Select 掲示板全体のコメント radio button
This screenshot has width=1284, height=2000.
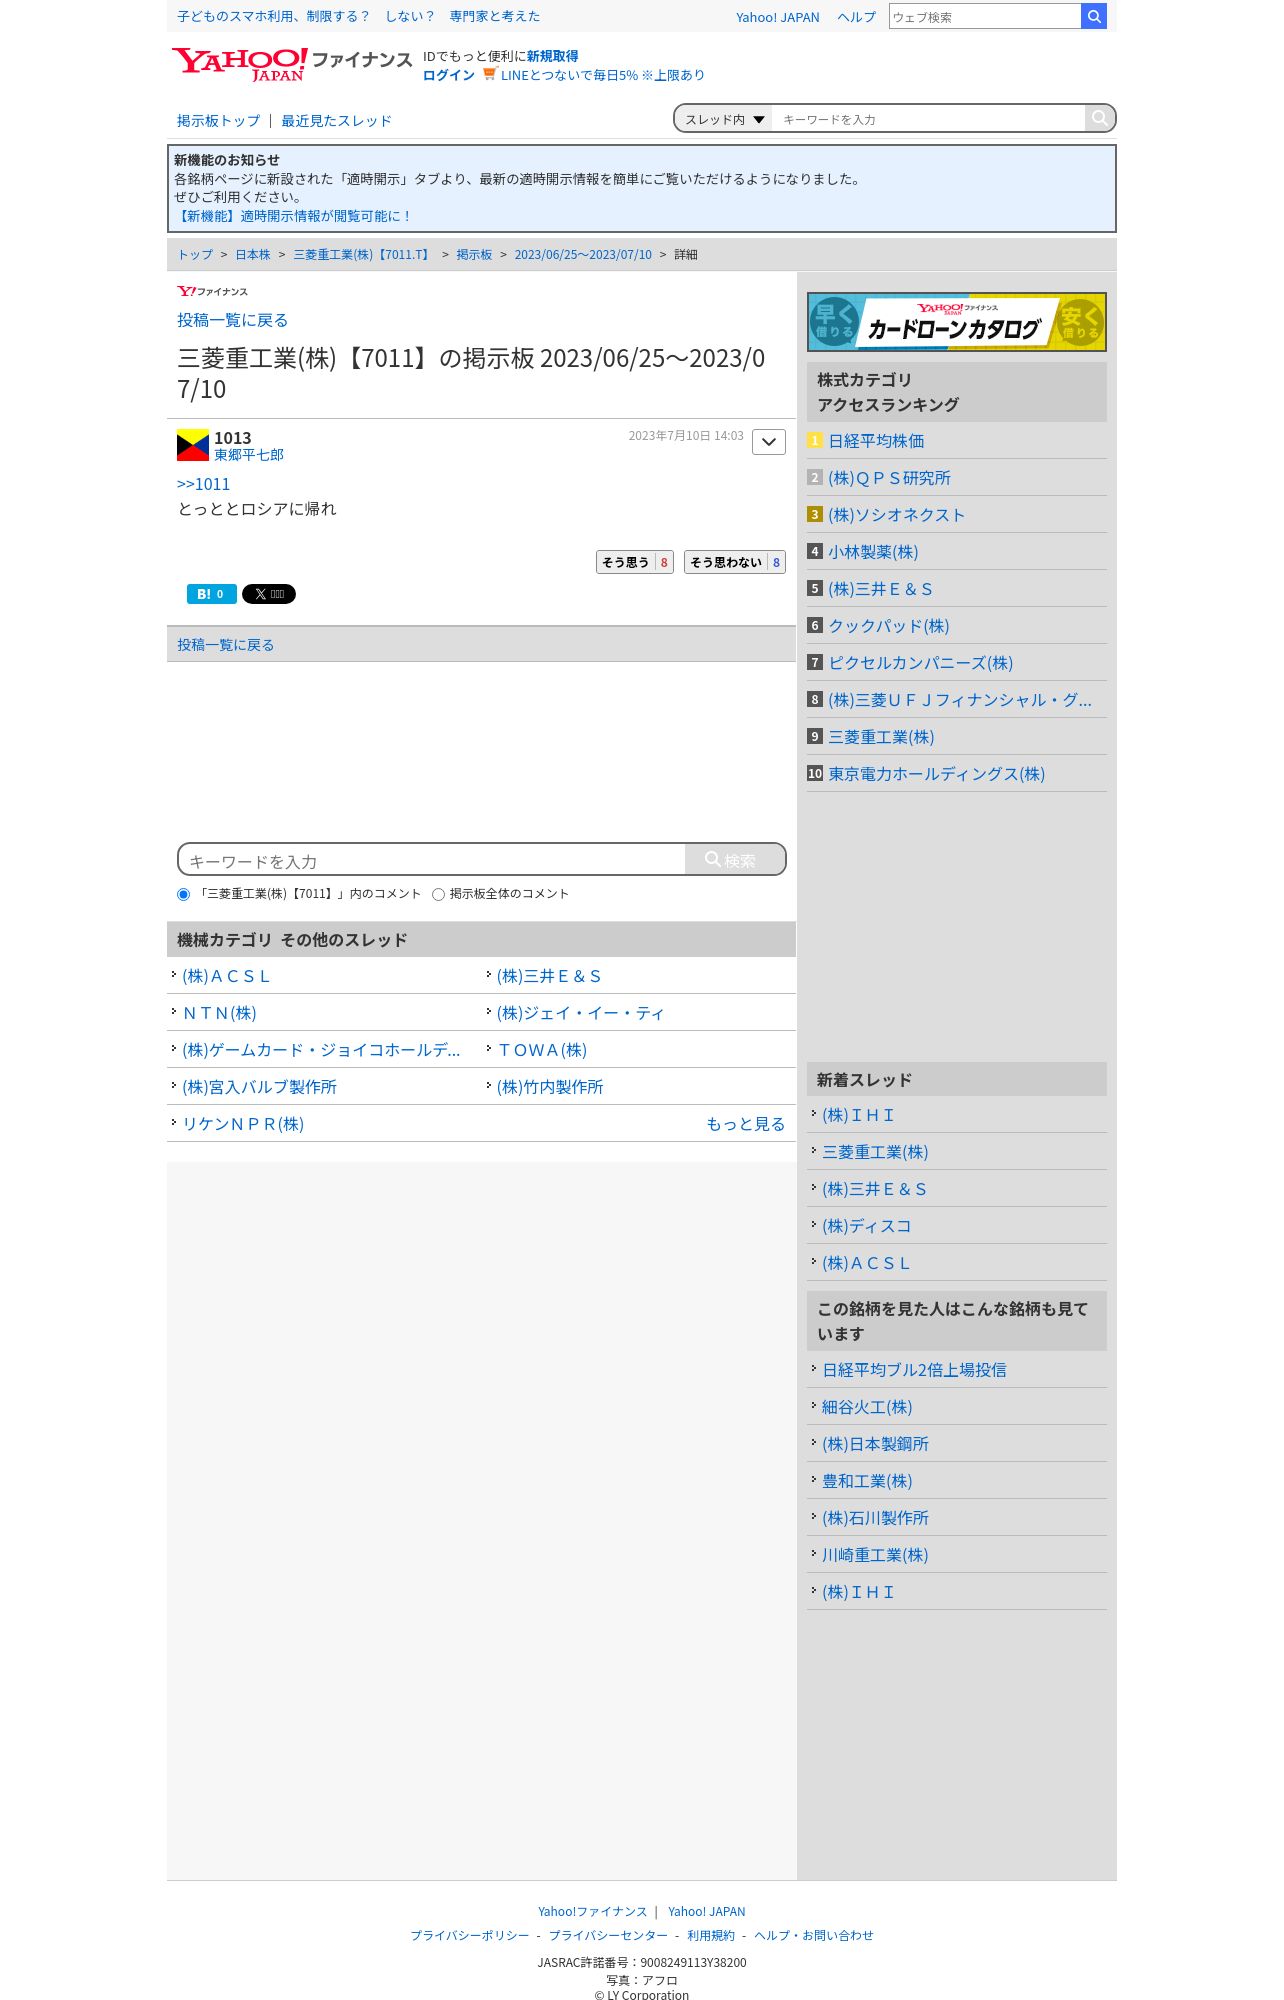click(438, 894)
